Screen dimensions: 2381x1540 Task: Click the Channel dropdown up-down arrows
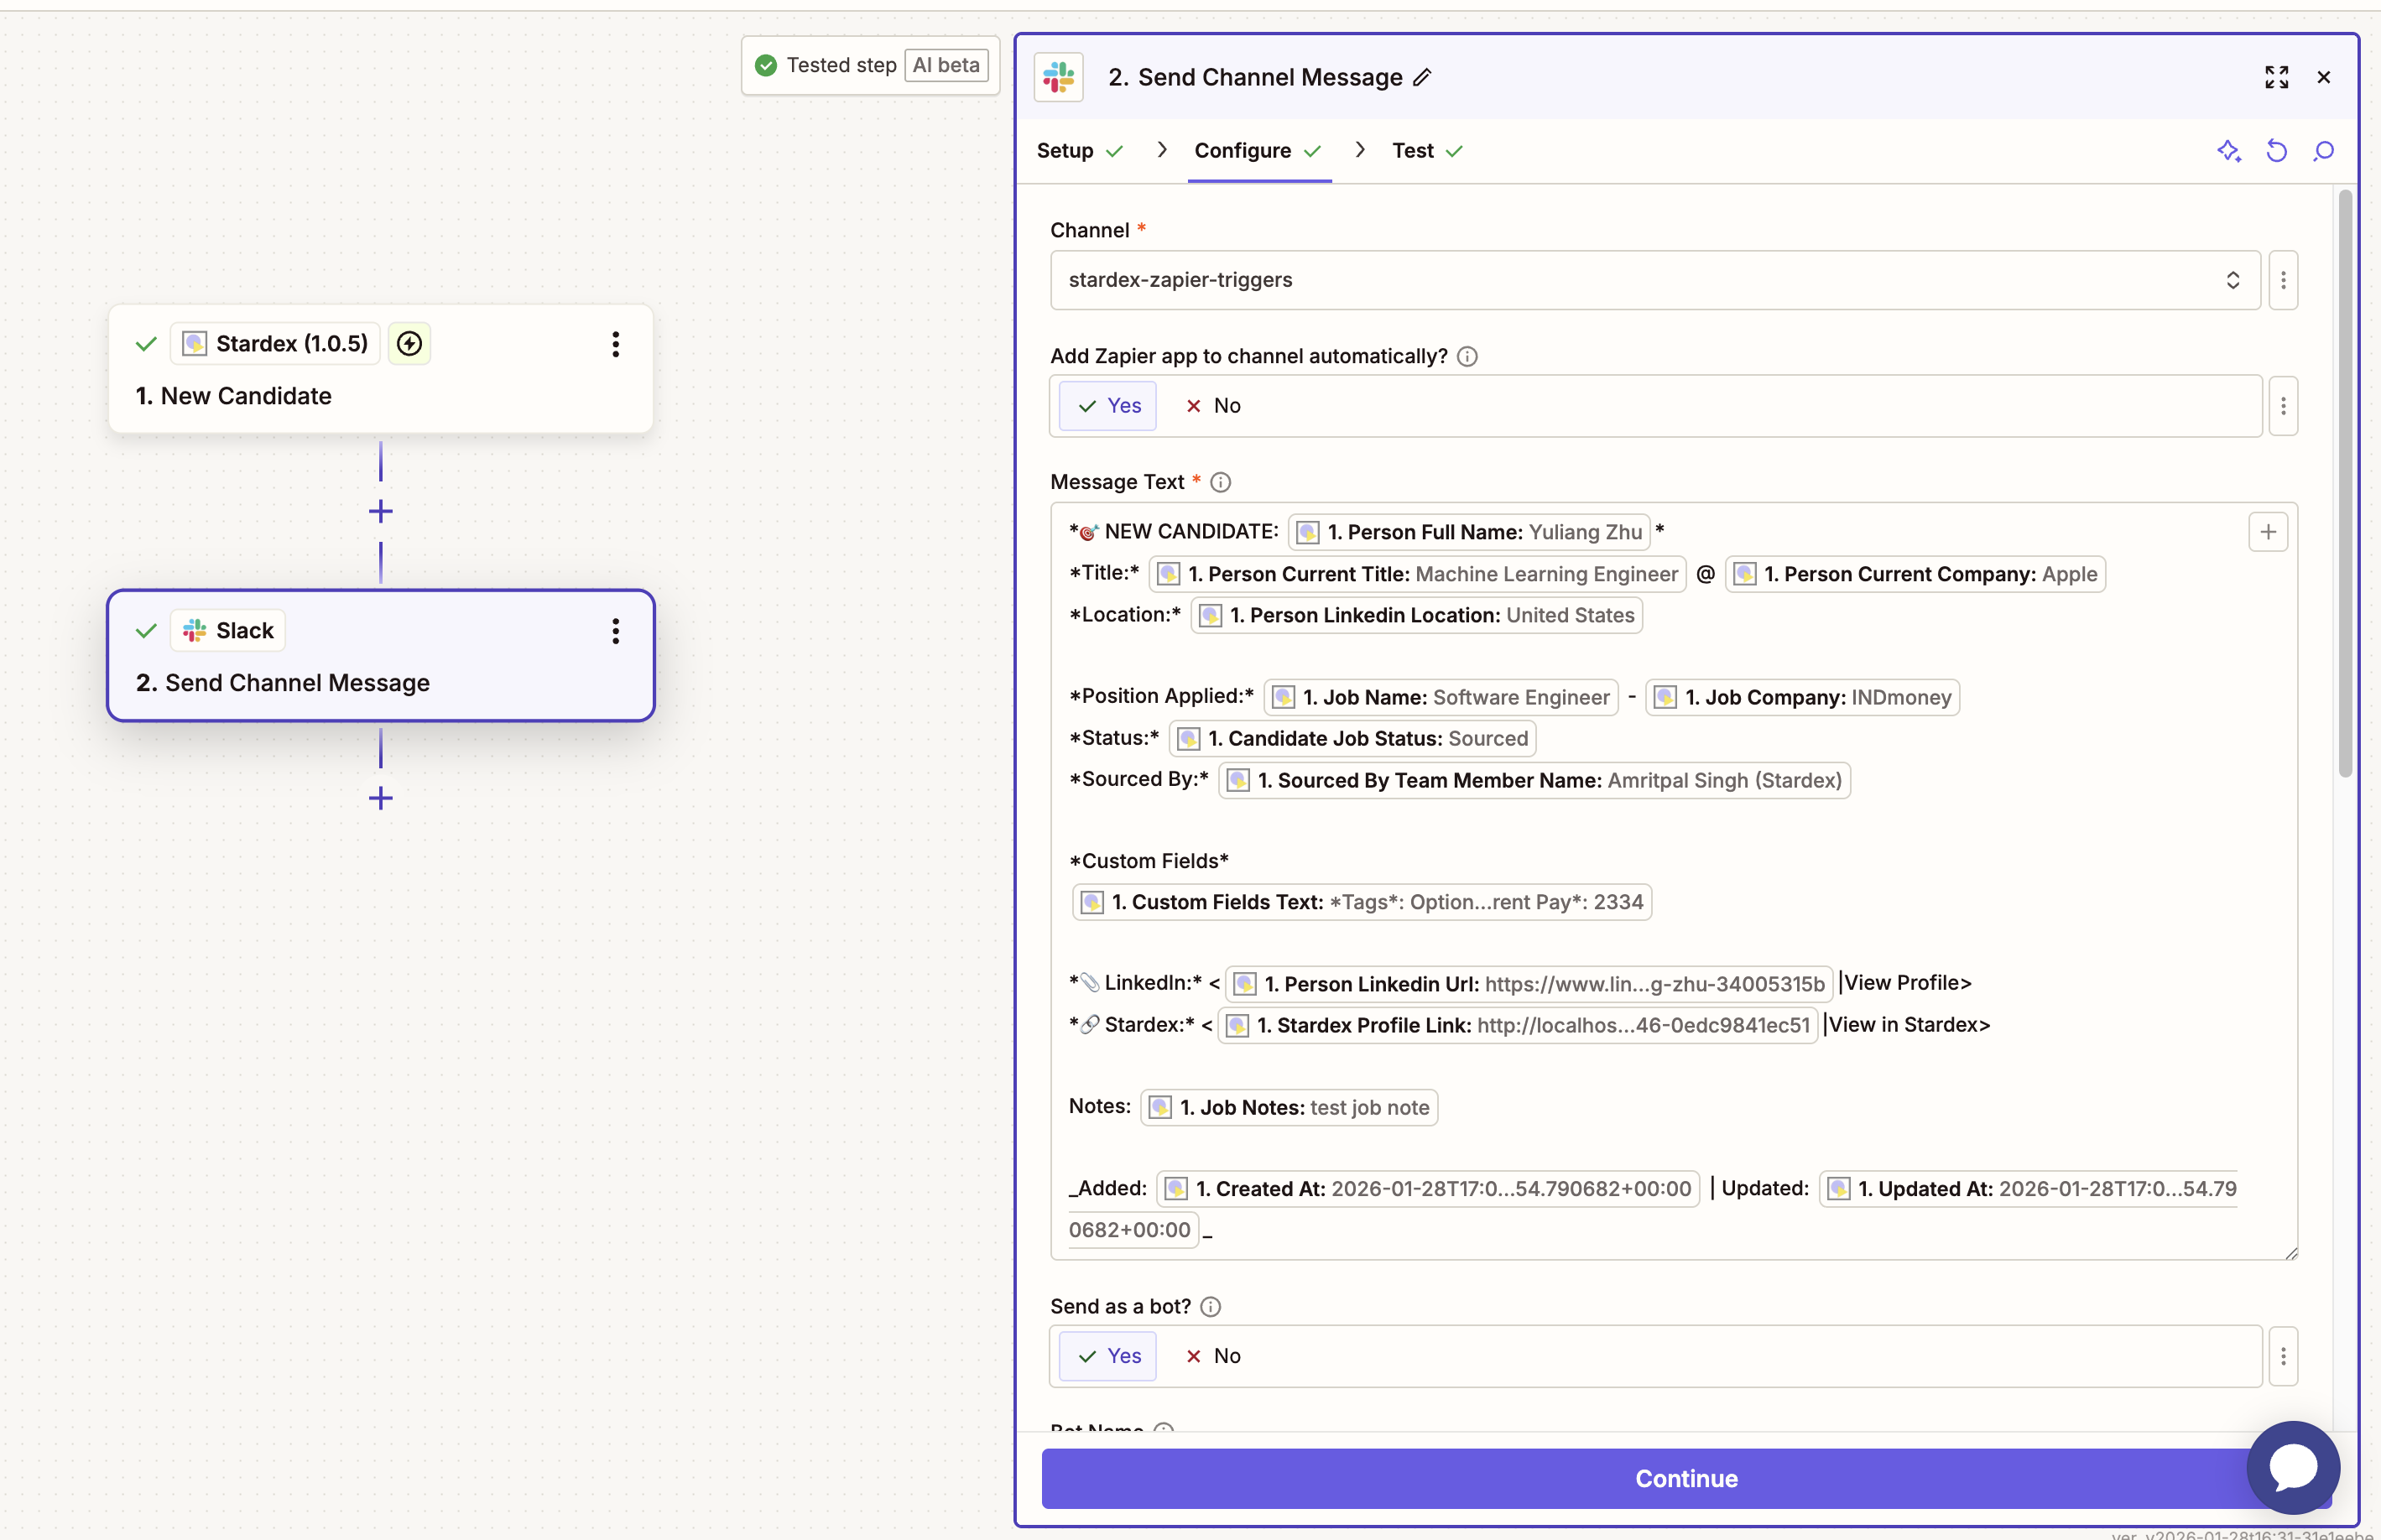pos(2232,280)
